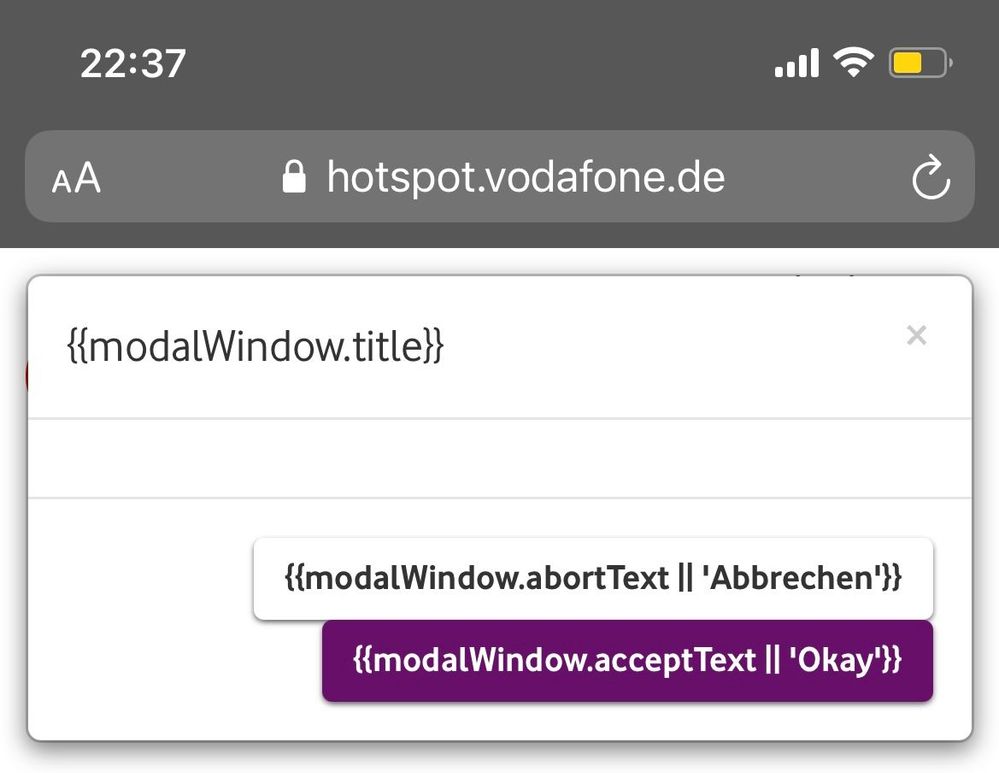Tap the cellular signal bars icon
The height and width of the screenshot is (773, 999).
[x=796, y=62]
